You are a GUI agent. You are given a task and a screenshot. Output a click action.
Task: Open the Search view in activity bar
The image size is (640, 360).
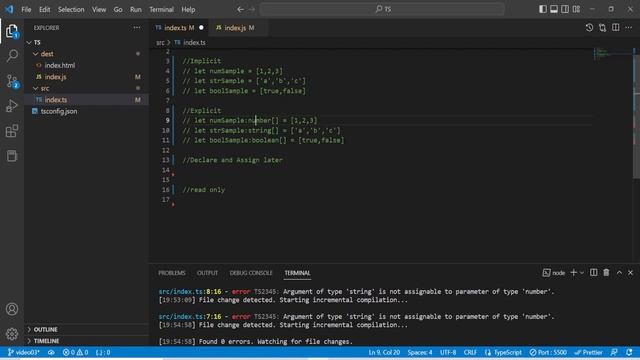tap(12, 56)
